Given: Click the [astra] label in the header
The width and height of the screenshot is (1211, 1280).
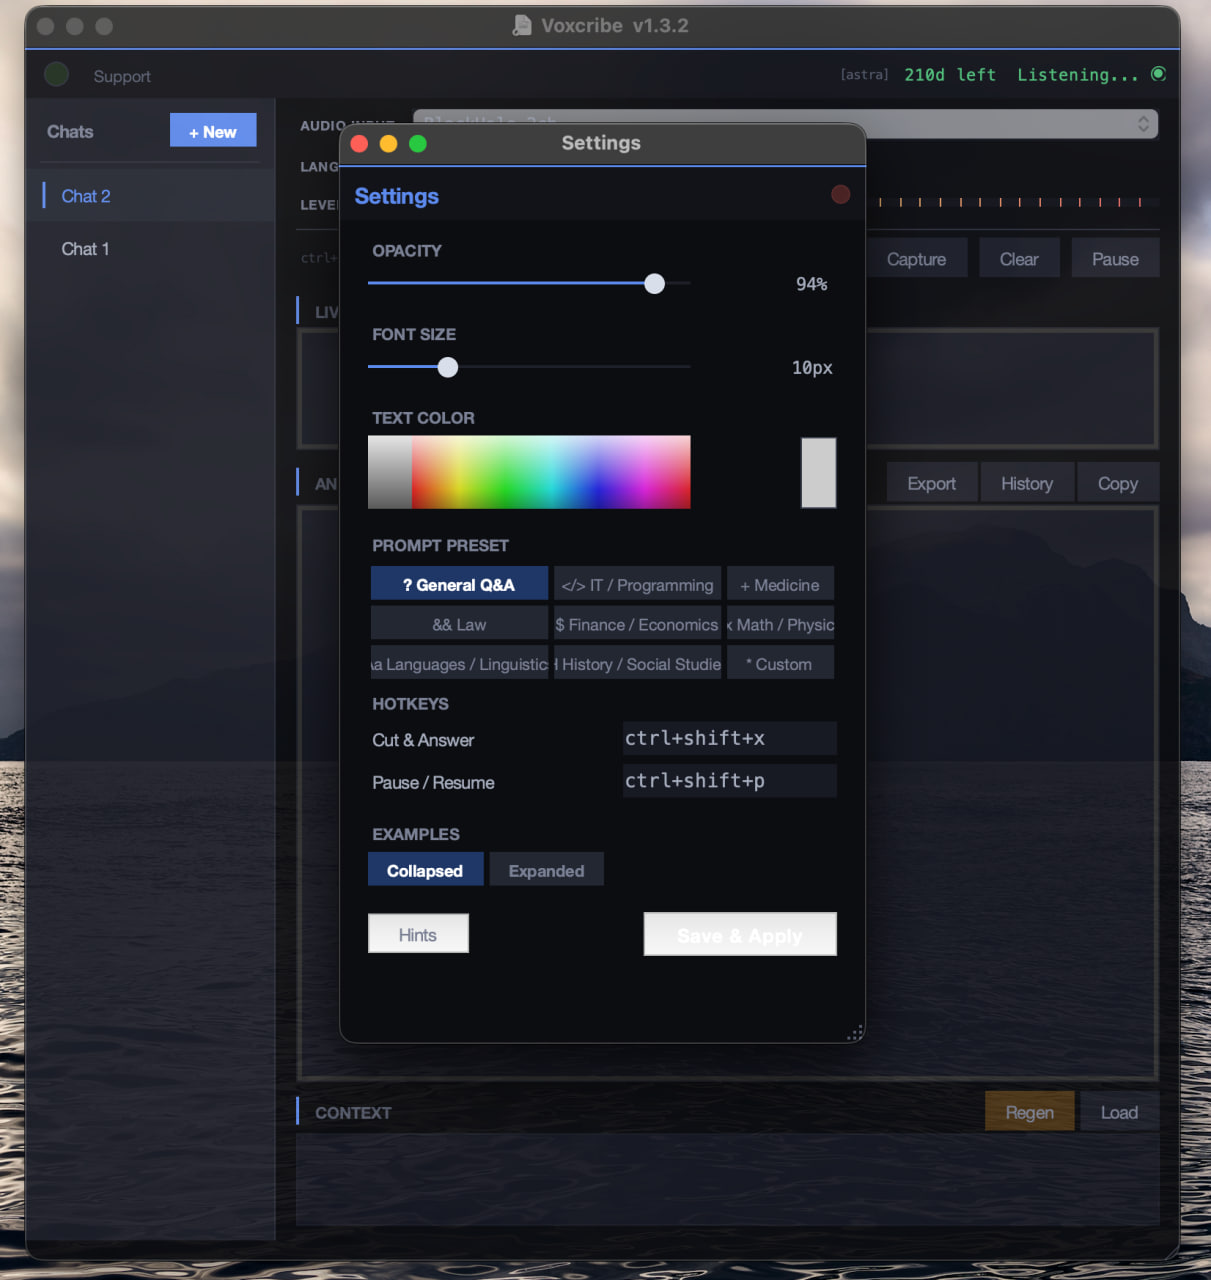Looking at the screenshot, I should click(864, 75).
